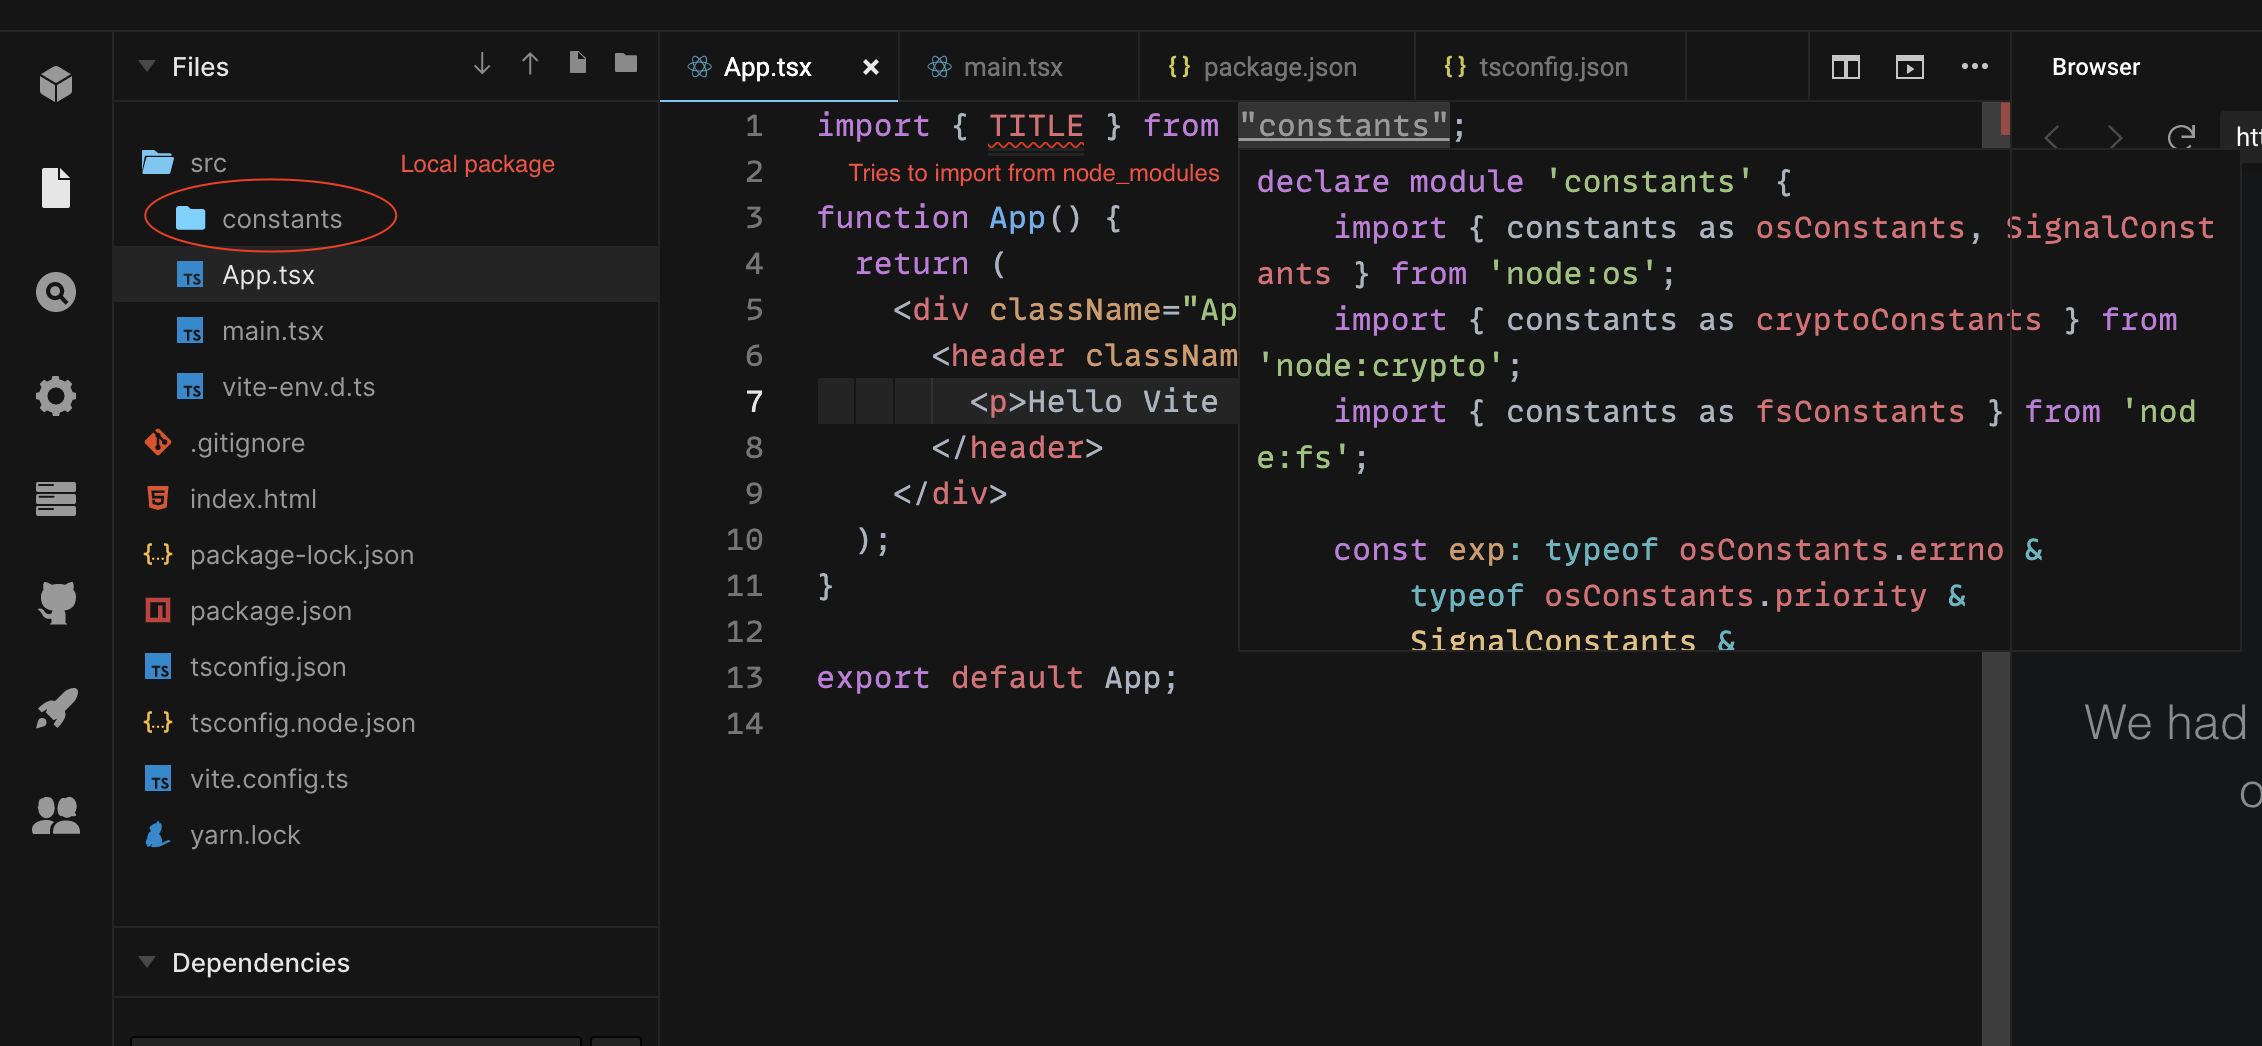2262x1046 pixels.
Task: Open the GitHub integration panel
Action: click(57, 603)
